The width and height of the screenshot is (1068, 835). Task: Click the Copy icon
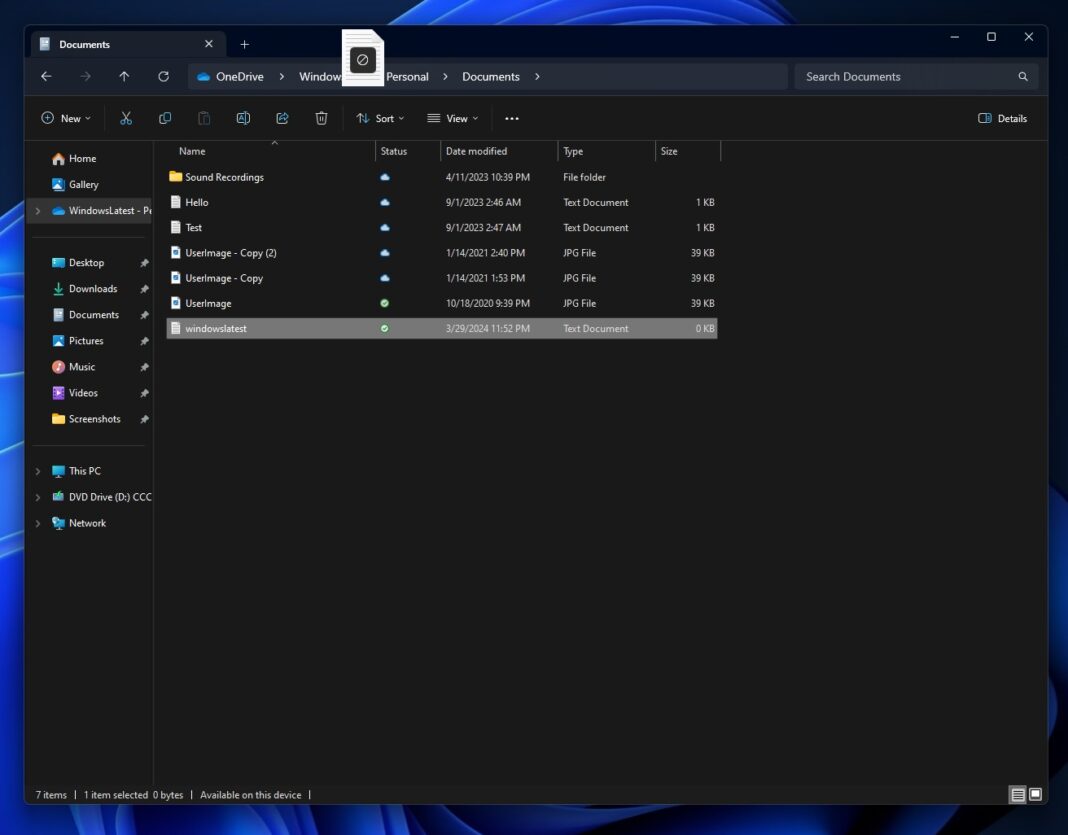point(165,118)
